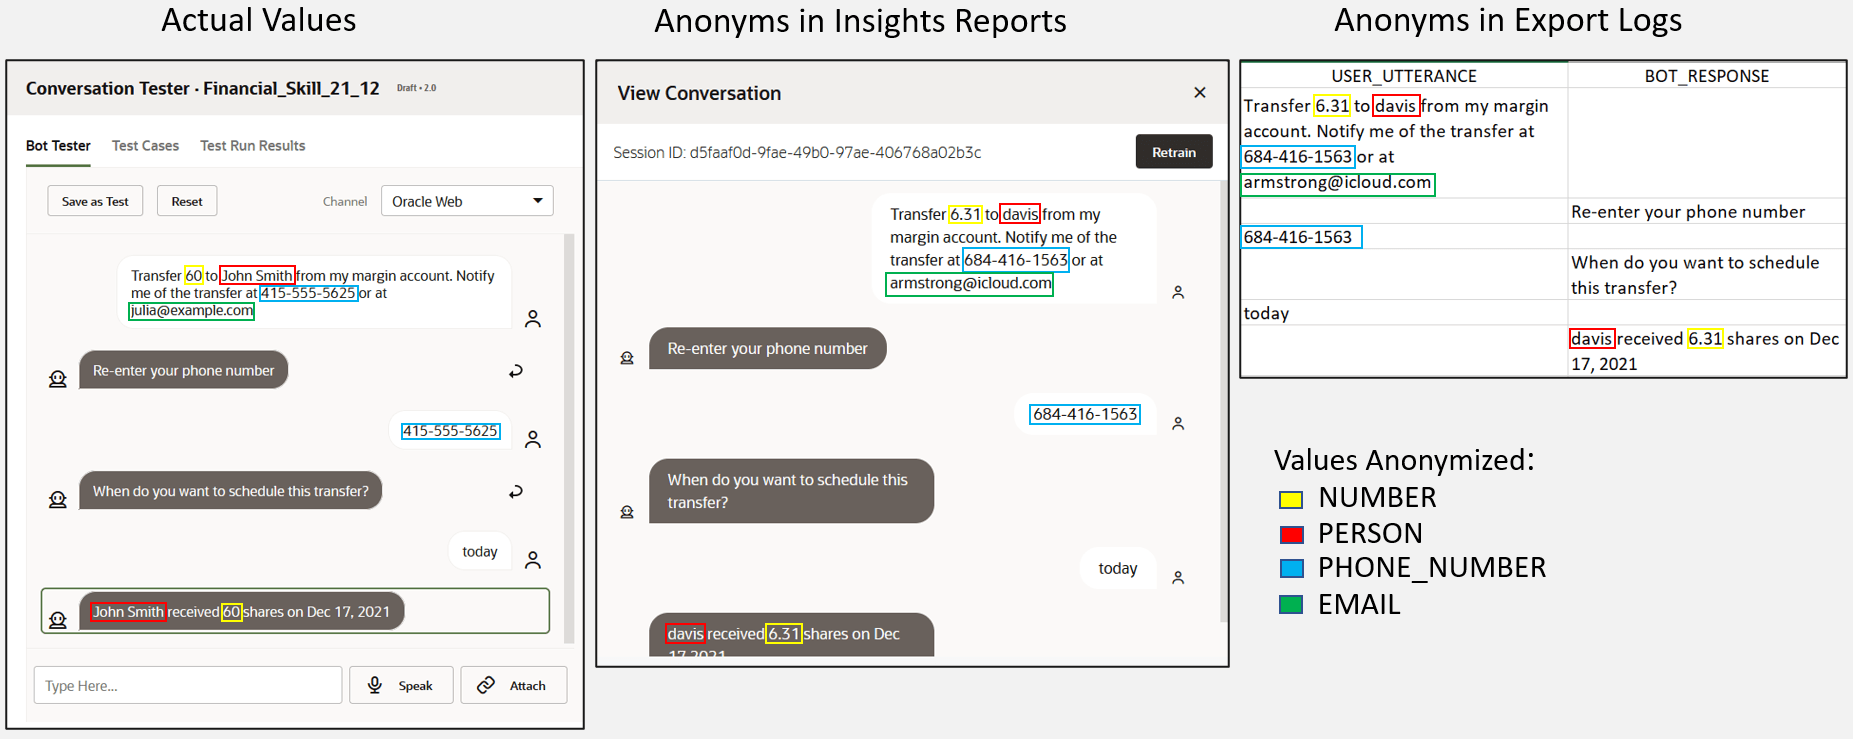Viewport: 1853px width, 739px height.
Task: Click the microphone Speak button
Action: coord(401,686)
